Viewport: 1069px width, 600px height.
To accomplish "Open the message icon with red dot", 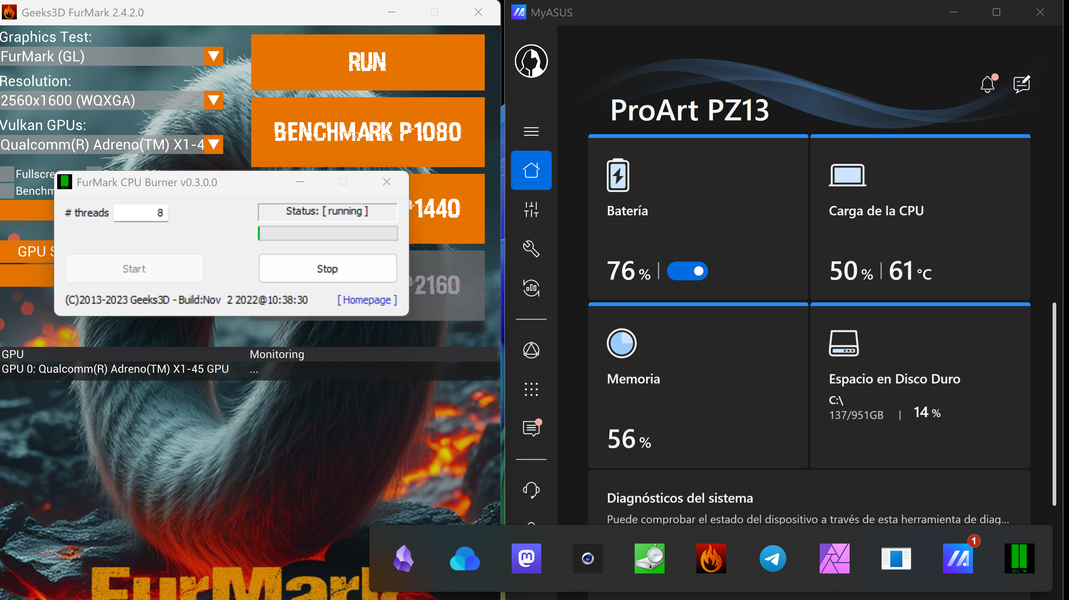I will 532,428.
